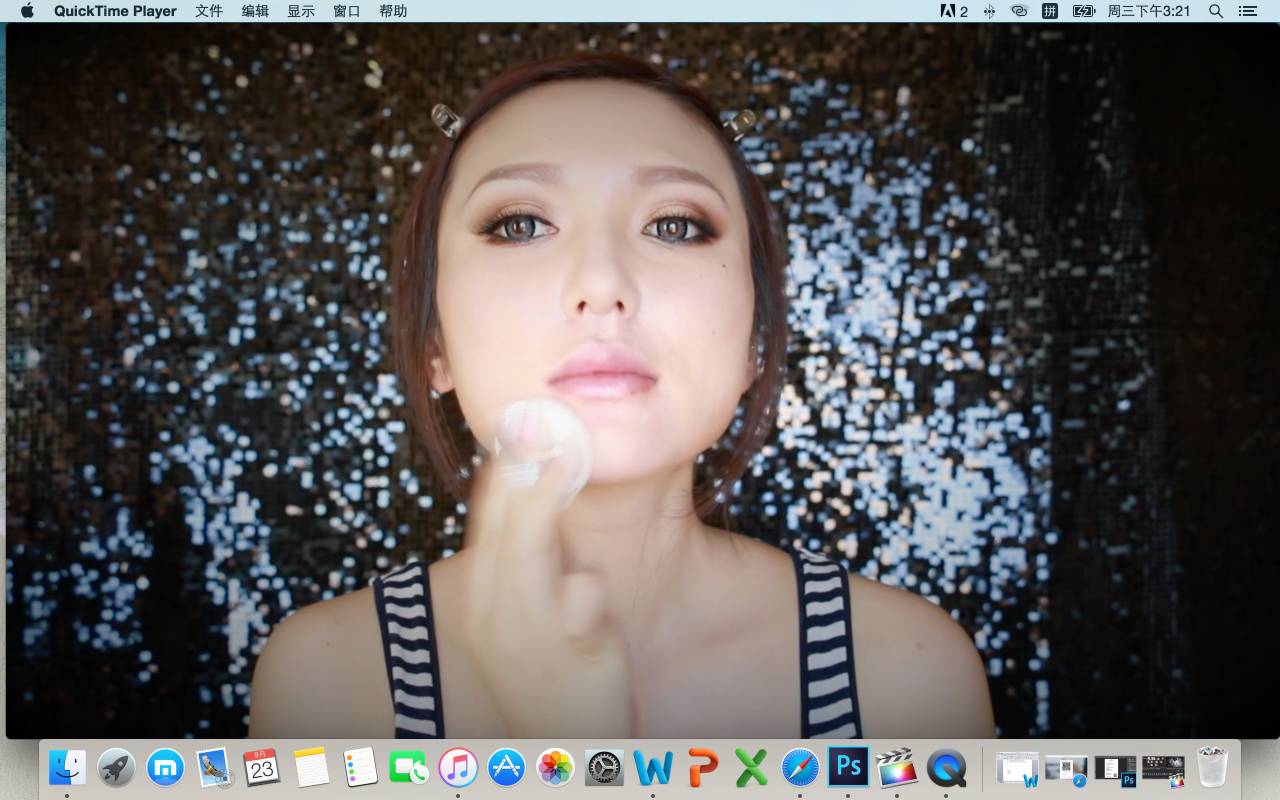
Task: Open the 文件 menu
Action: click(209, 11)
